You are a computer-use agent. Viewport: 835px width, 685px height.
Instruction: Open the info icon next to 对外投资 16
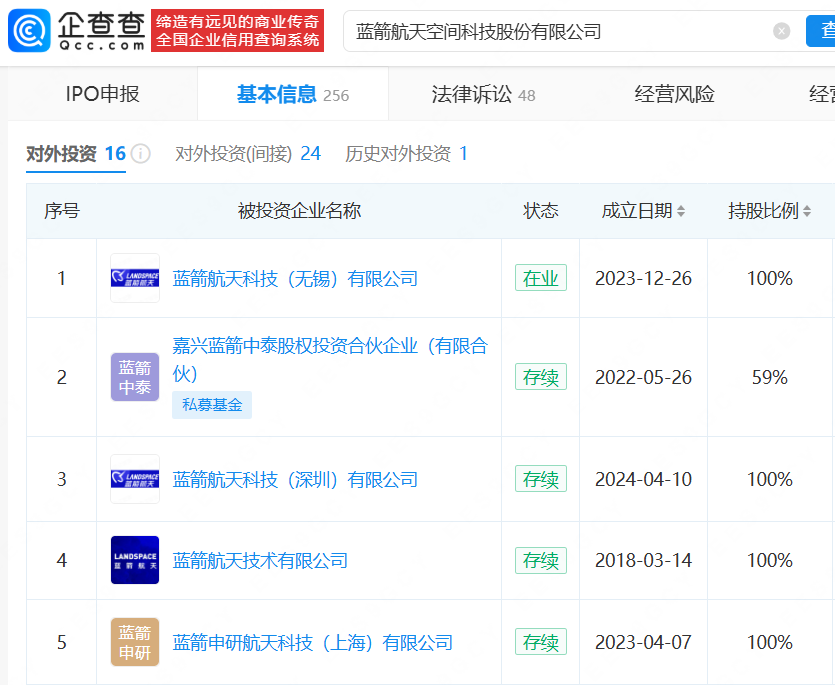pyautogui.click(x=141, y=154)
